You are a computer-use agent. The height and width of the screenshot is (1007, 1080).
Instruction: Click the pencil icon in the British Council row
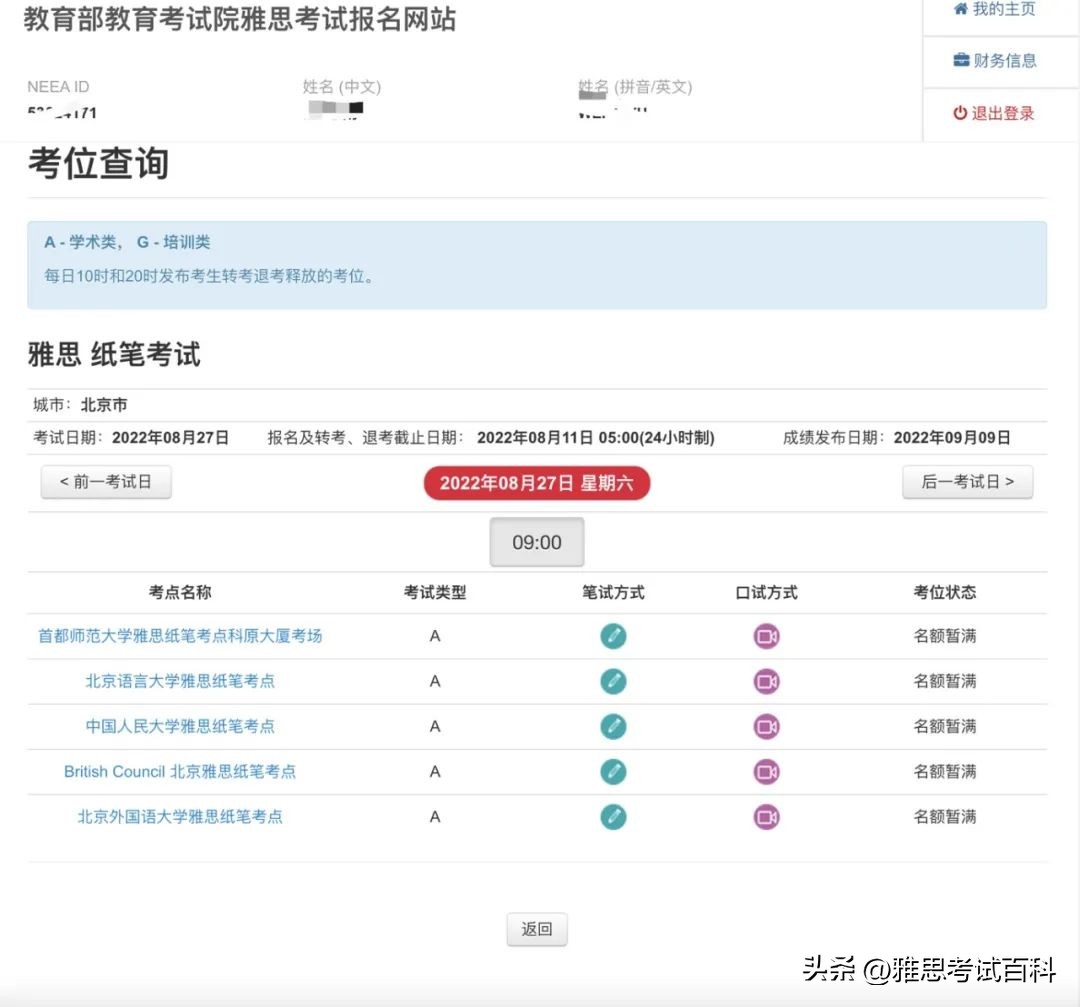613,771
